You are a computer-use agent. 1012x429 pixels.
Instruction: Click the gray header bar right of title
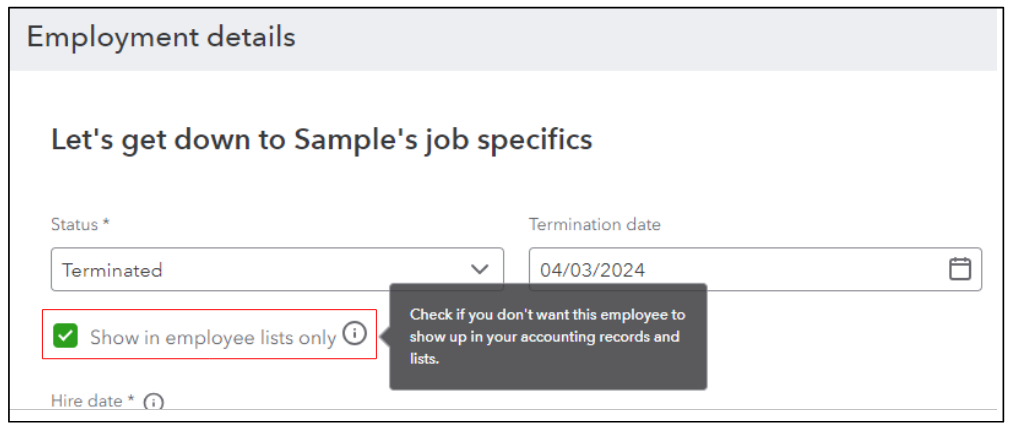click(x=650, y=38)
